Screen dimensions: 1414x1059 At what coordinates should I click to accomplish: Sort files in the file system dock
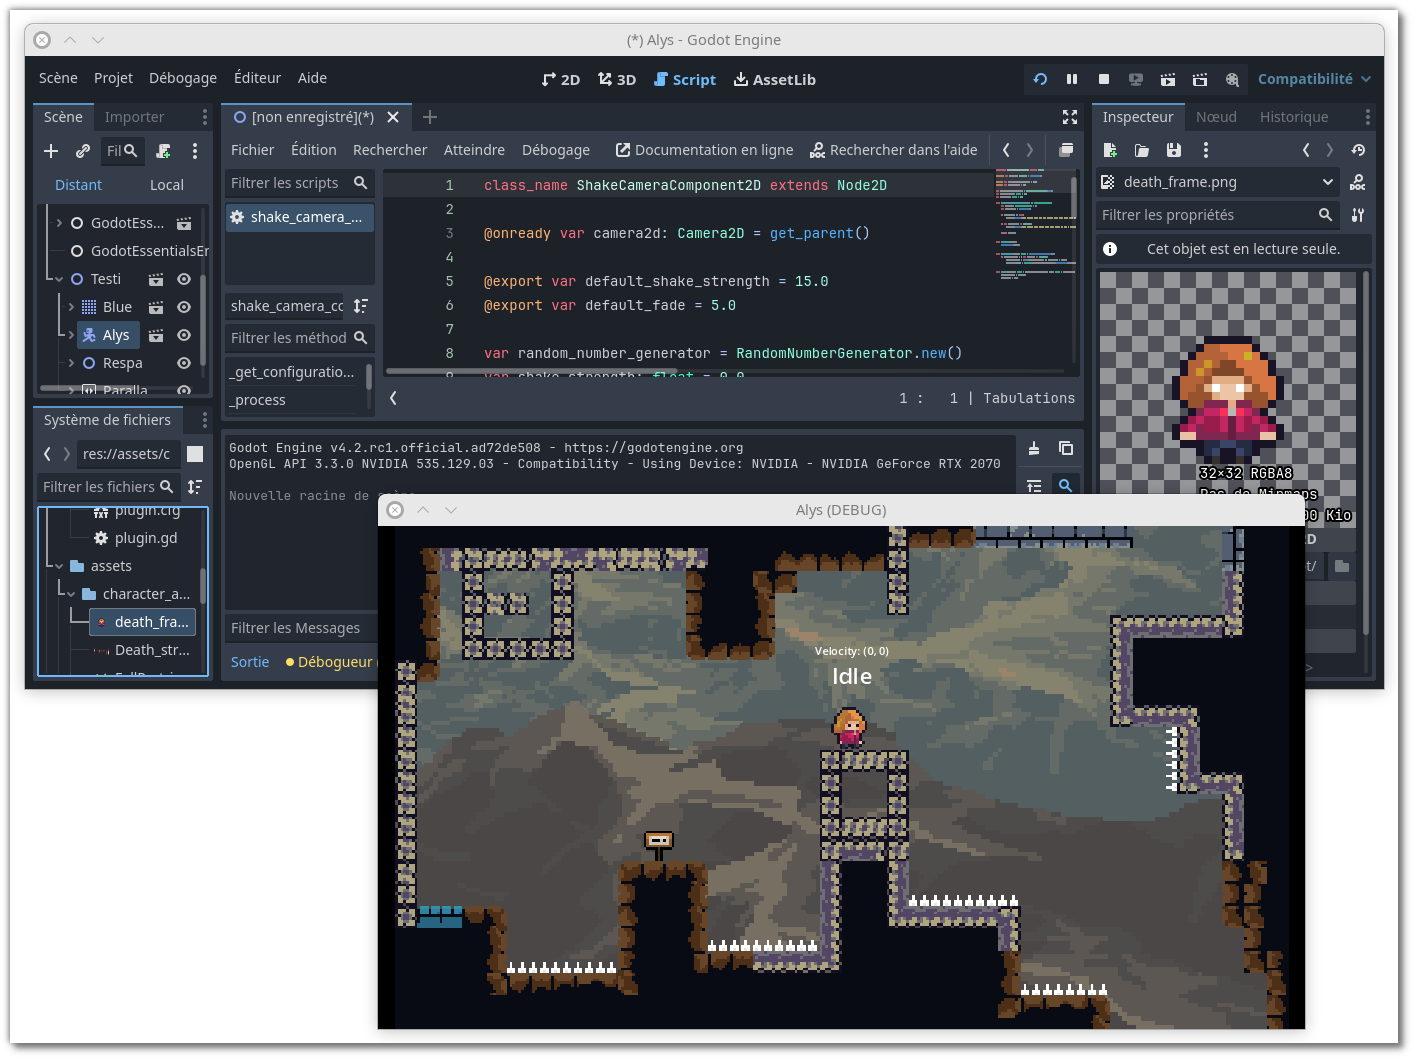[195, 487]
